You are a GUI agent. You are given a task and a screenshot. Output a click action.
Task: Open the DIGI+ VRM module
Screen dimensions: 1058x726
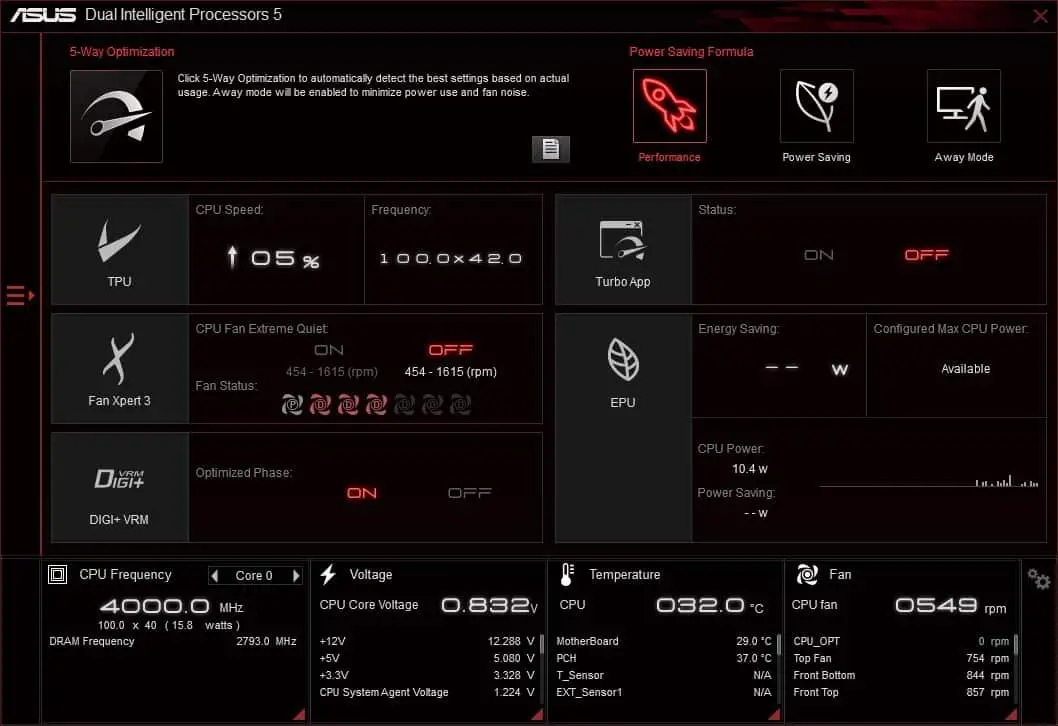(119, 487)
